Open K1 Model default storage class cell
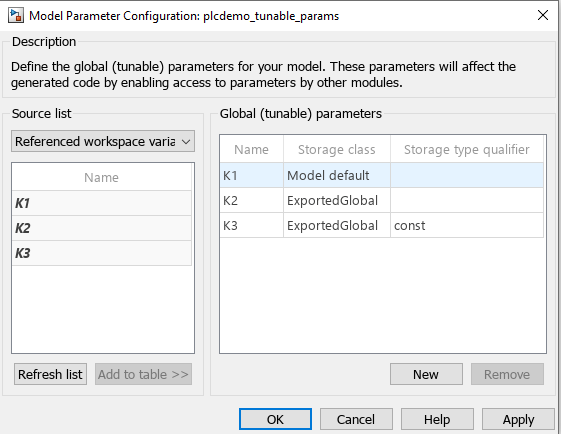The image size is (561, 434). coord(337,175)
